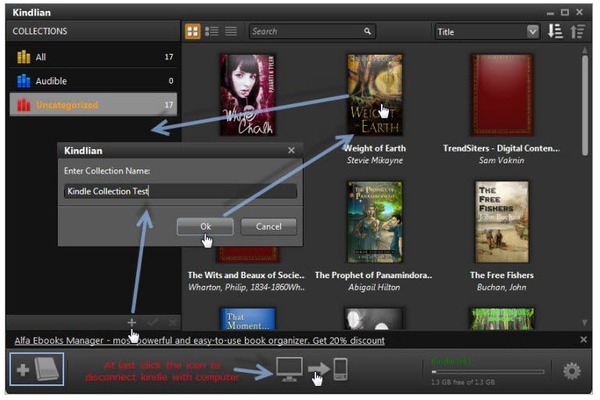Click author name Buchan, John

pos(502,287)
